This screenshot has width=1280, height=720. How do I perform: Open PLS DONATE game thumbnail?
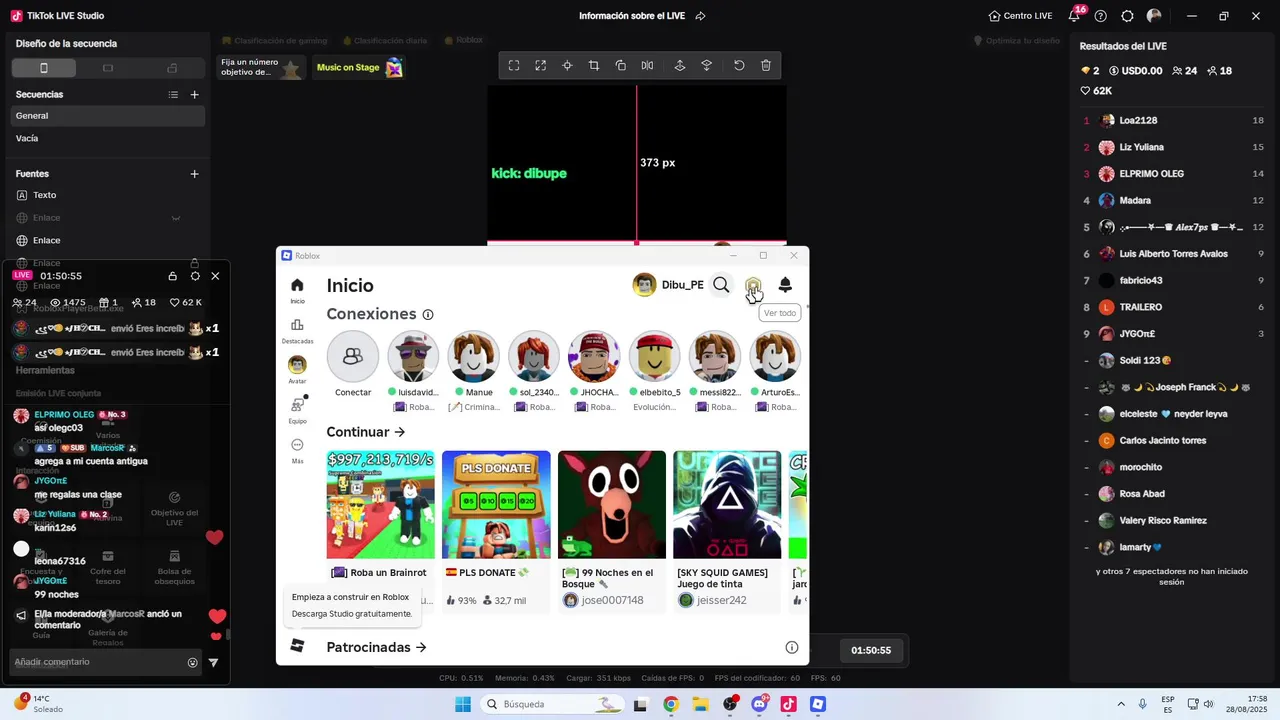click(x=496, y=505)
